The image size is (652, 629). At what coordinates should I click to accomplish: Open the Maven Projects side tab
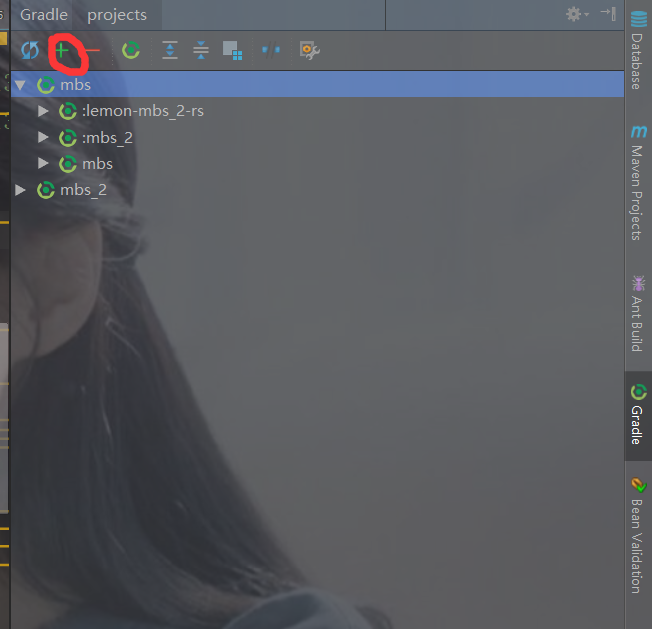click(x=638, y=182)
